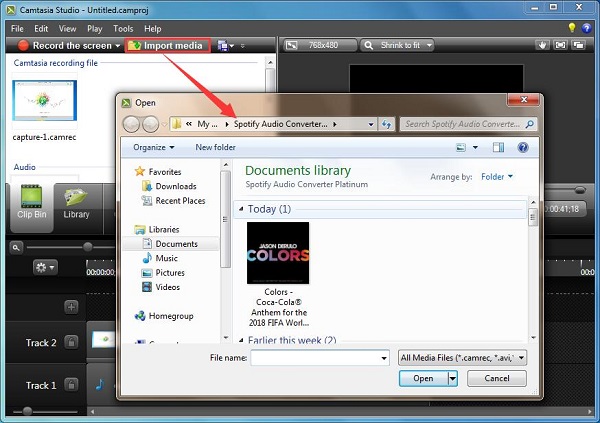
Task: Click the refresh icon next to address bar
Action: (x=386, y=124)
